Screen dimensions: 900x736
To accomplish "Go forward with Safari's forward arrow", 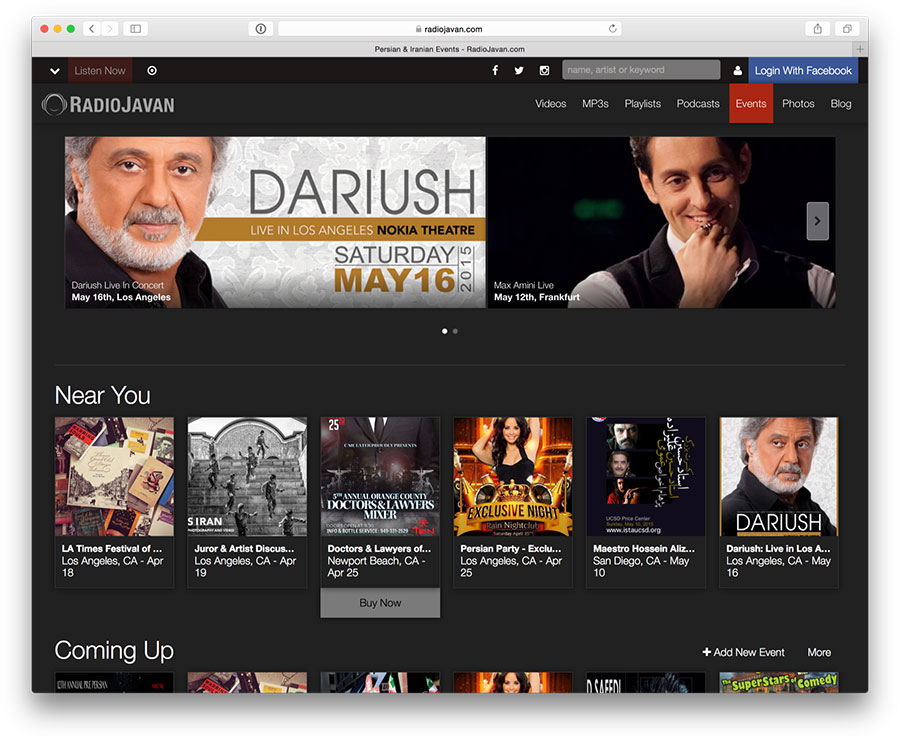I will [x=110, y=29].
